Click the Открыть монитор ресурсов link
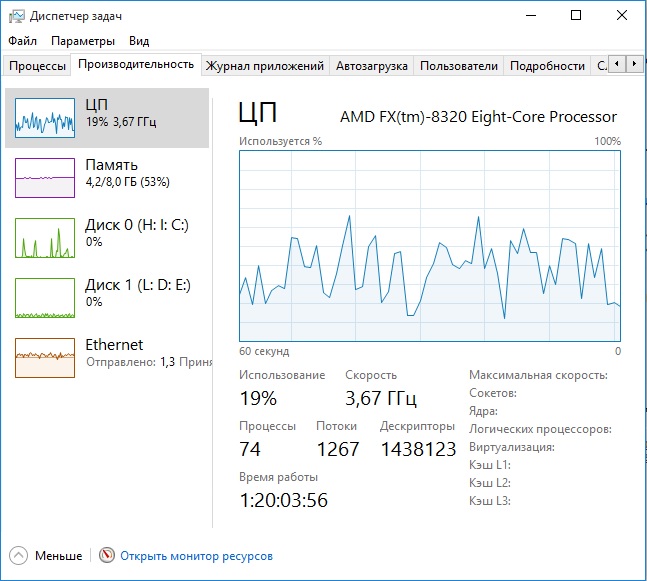This screenshot has height=581, width=647. click(196, 556)
